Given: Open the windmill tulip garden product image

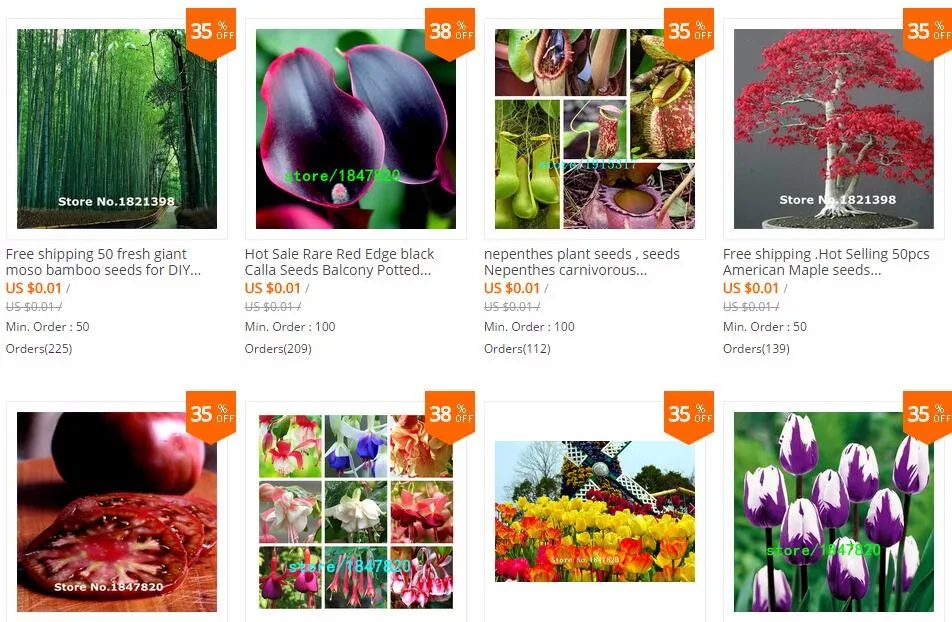Looking at the screenshot, I should coord(595,511).
